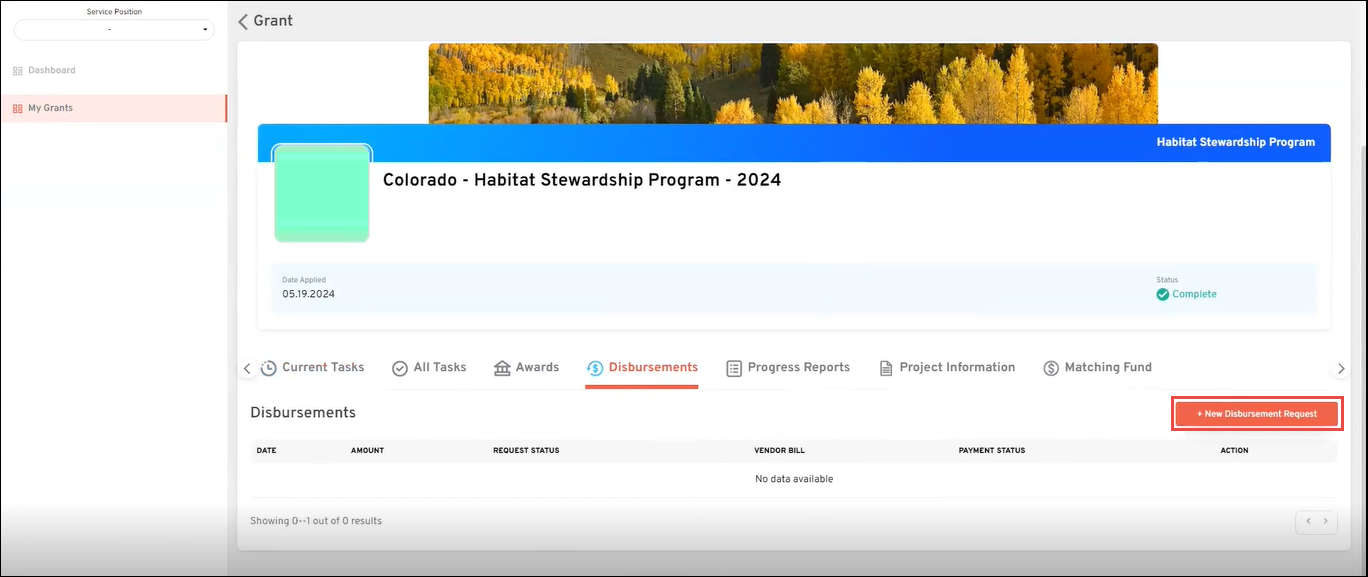The height and width of the screenshot is (577, 1368).
Task: Click the My Grants sidebar icon
Action: 18,108
